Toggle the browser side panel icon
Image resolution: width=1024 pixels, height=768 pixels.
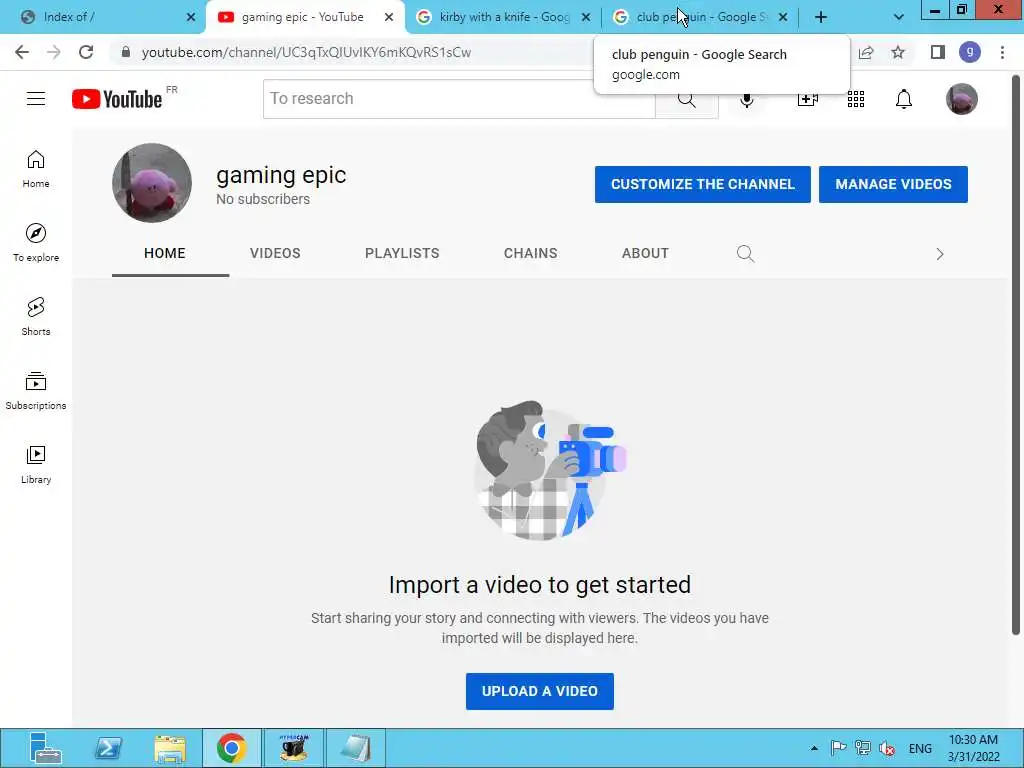[x=938, y=52]
